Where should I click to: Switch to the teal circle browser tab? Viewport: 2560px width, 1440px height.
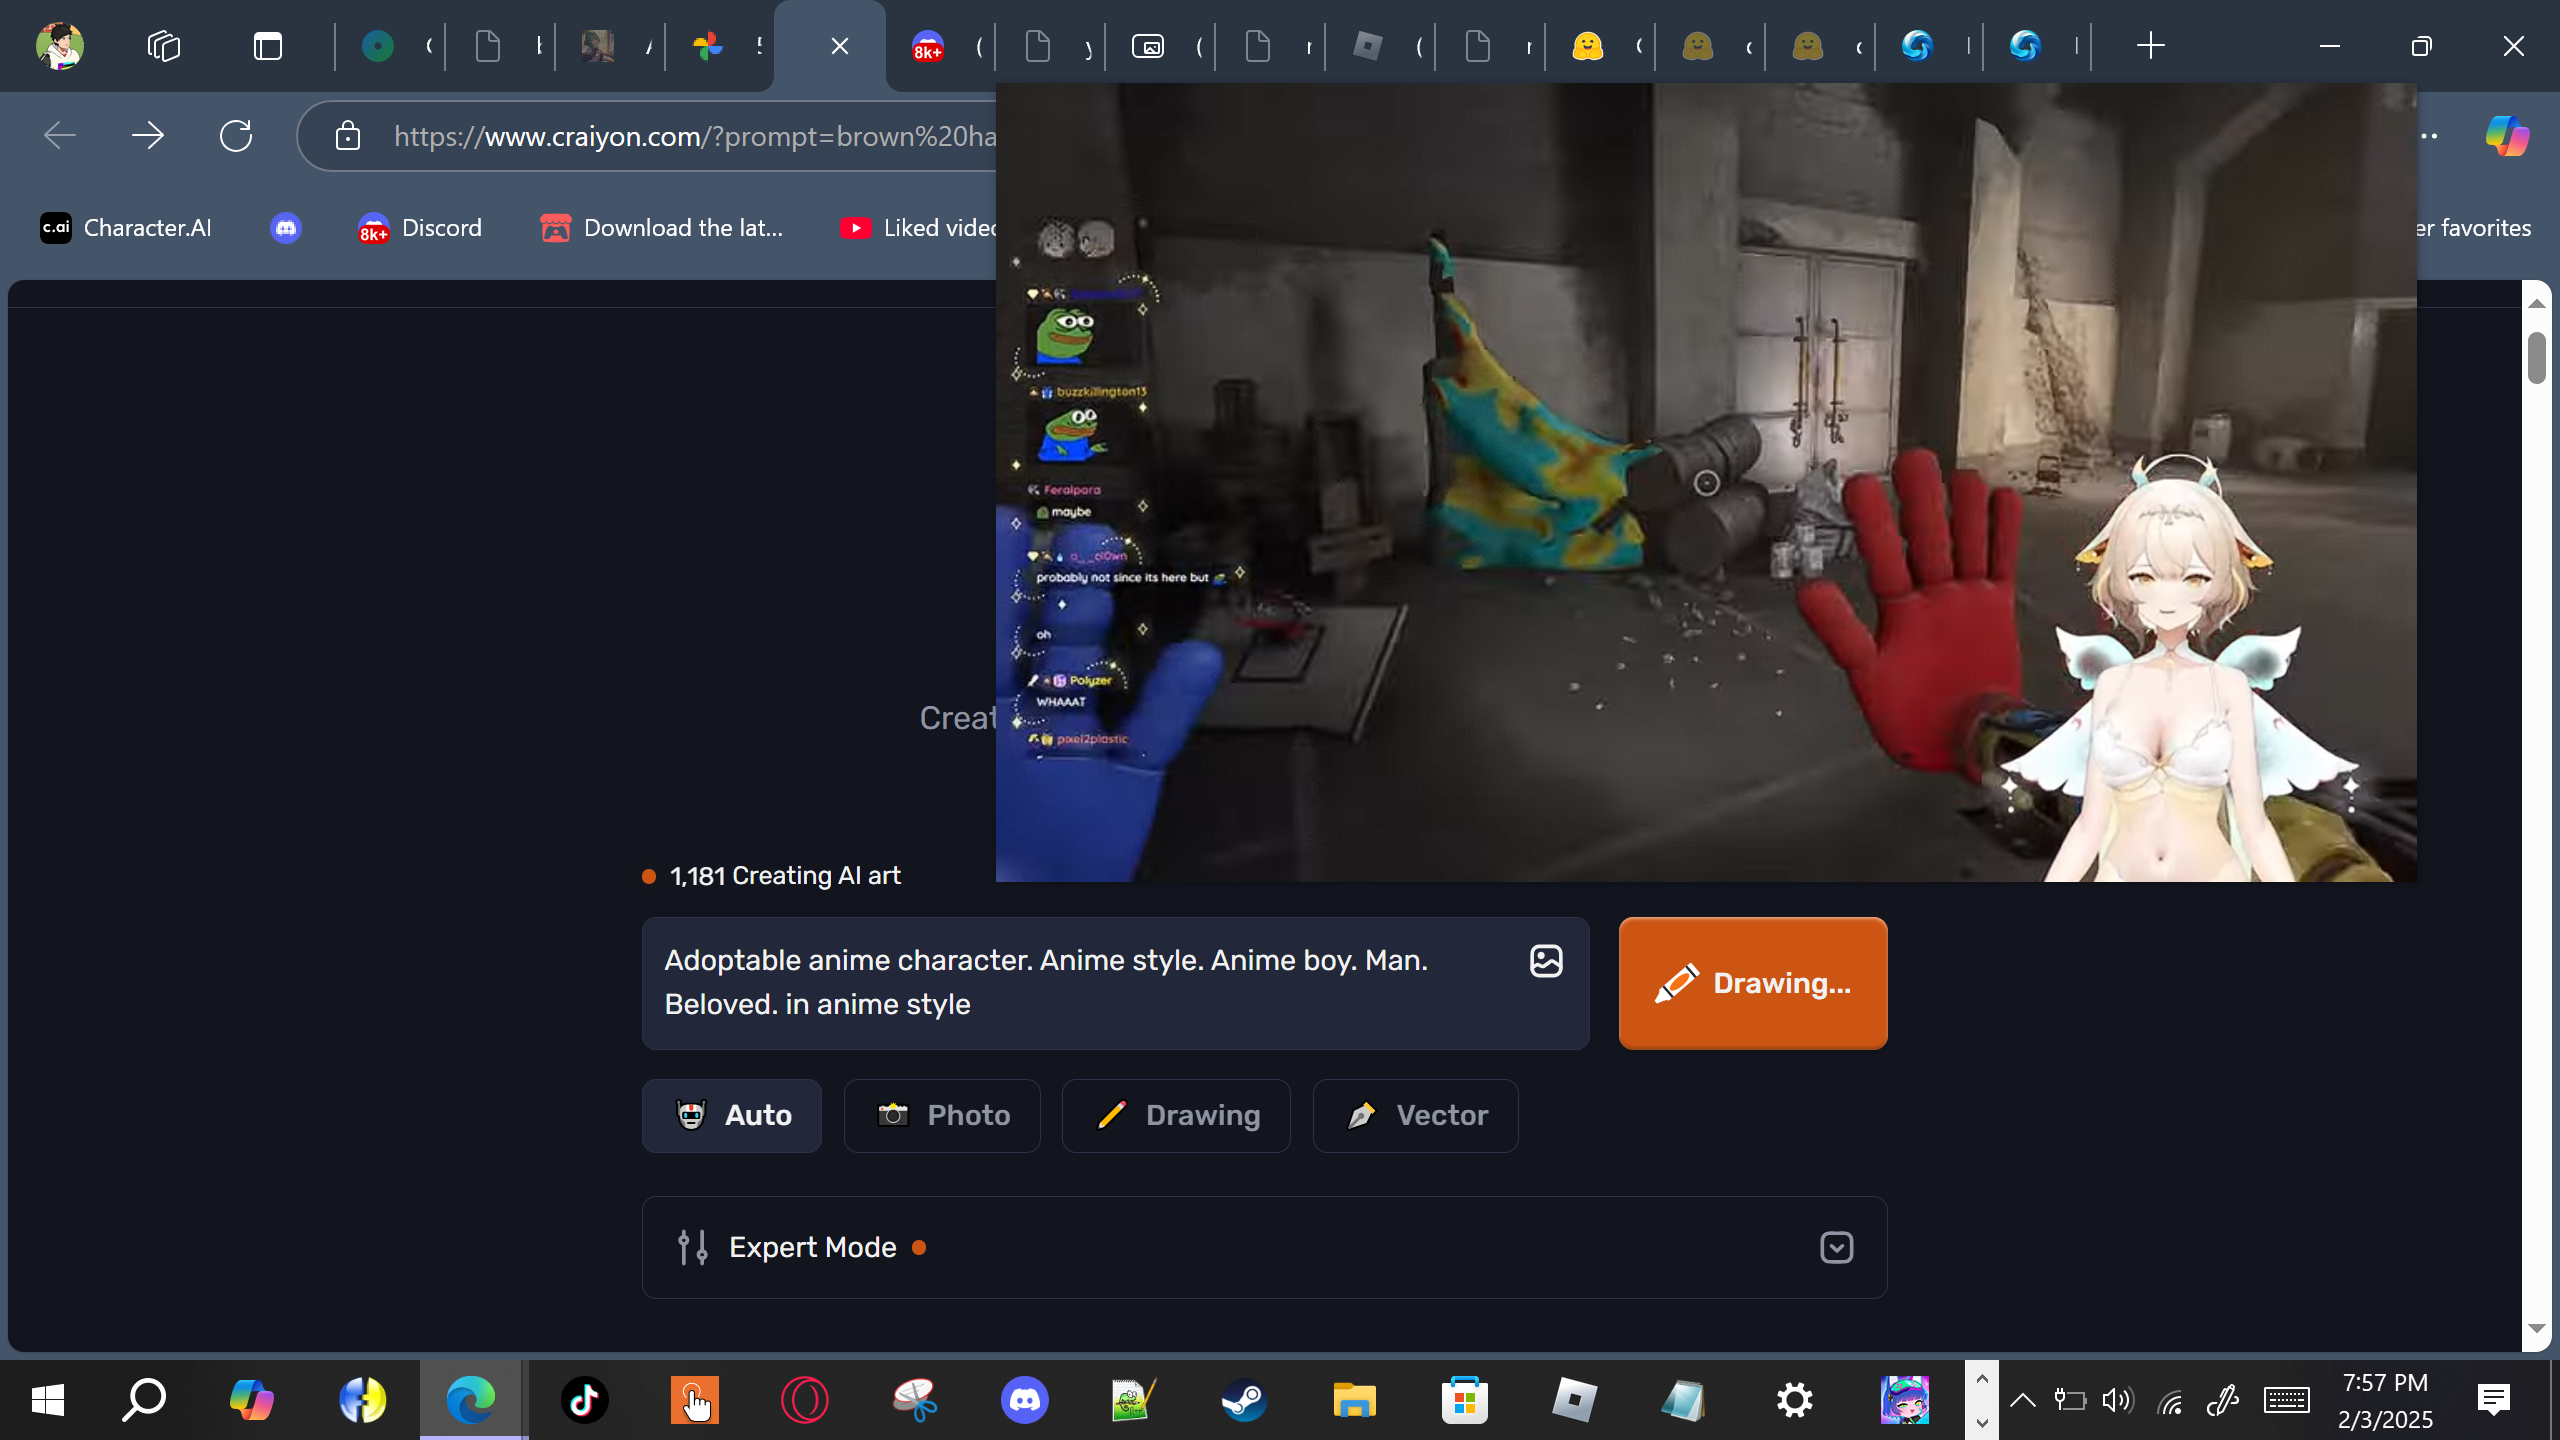click(390, 46)
